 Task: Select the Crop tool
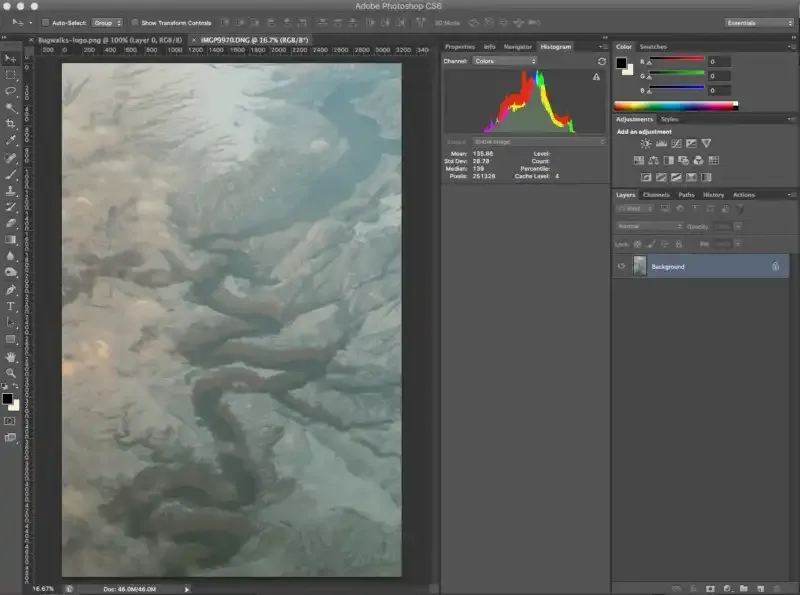point(11,123)
